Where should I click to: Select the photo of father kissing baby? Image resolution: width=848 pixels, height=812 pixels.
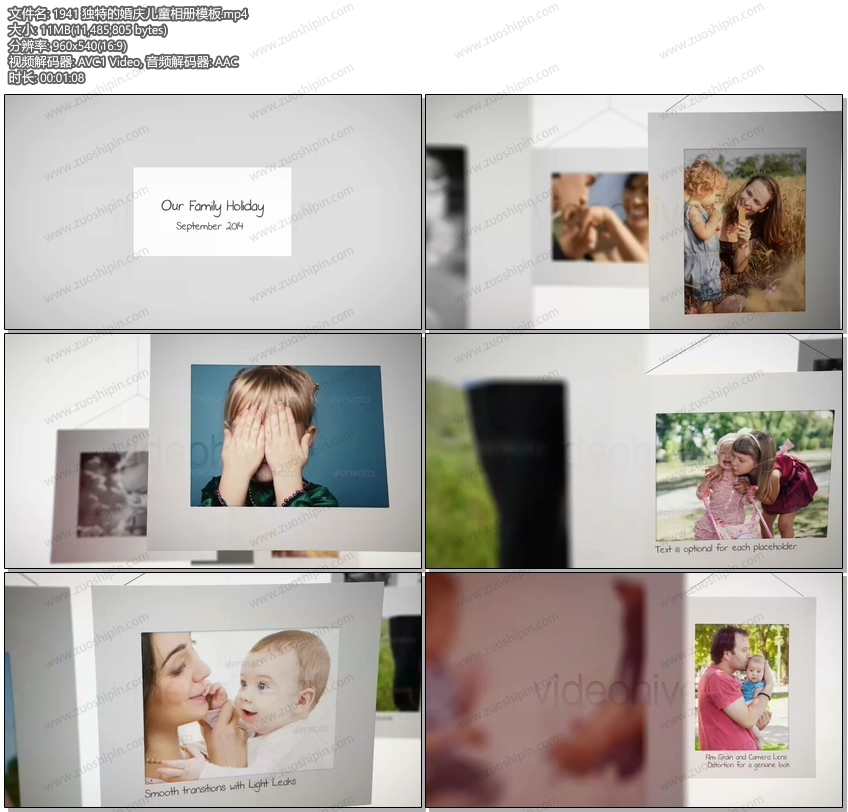(741, 686)
